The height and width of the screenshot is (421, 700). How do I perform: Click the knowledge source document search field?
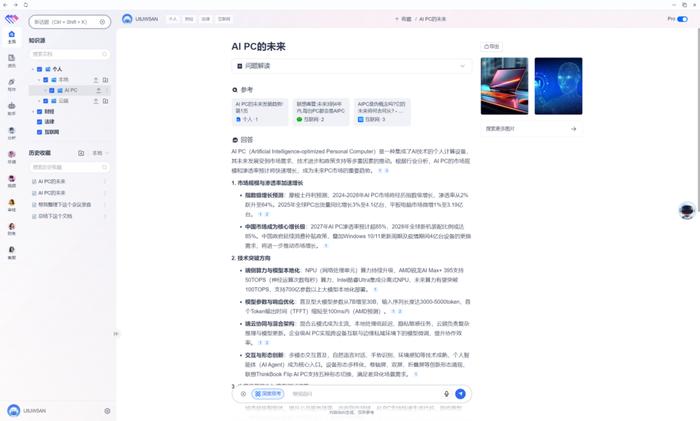(x=70, y=54)
